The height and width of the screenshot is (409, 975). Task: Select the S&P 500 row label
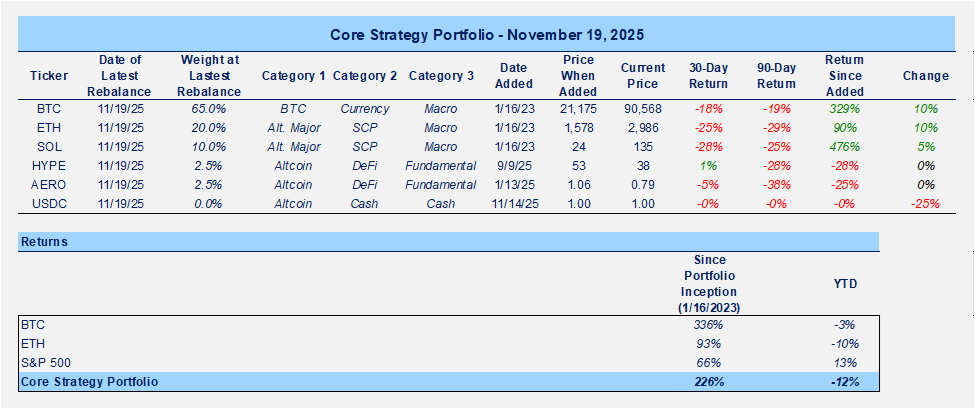click(x=42, y=362)
